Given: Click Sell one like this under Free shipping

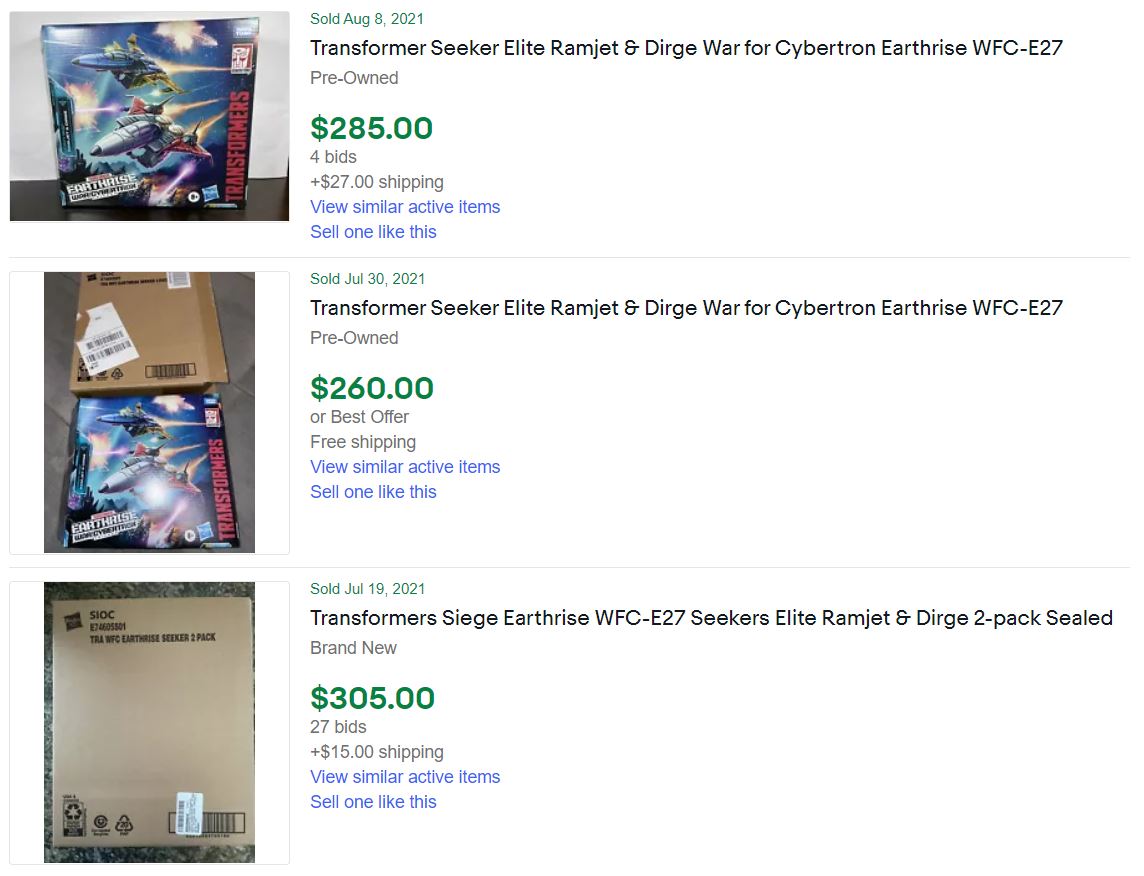Looking at the screenshot, I should (x=373, y=492).
